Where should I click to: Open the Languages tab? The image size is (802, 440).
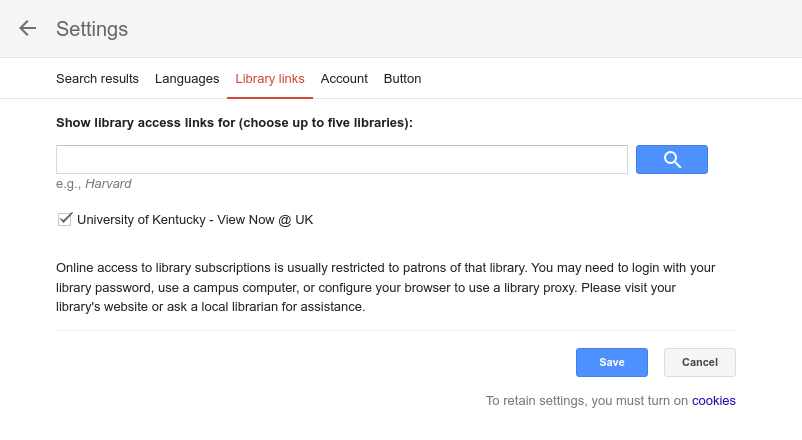pyautogui.click(x=187, y=79)
